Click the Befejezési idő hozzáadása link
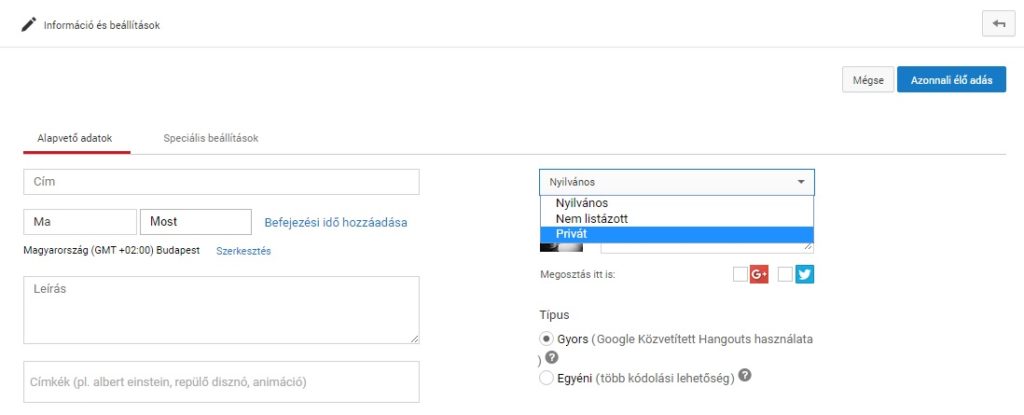Screen dimensions: 1024x415 point(335,222)
